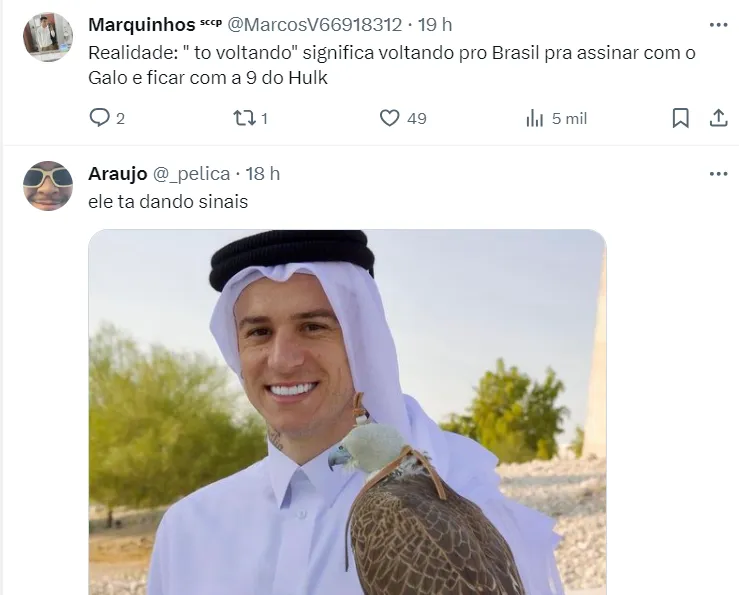The height and width of the screenshot is (595, 739).
Task: Open more options on Araujo's tweet
Action: coord(718,174)
